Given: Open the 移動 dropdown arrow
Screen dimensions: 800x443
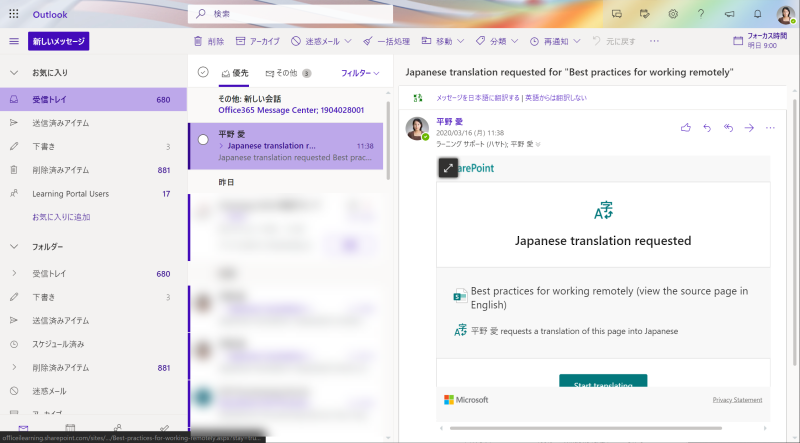Looking at the screenshot, I should 460,41.
